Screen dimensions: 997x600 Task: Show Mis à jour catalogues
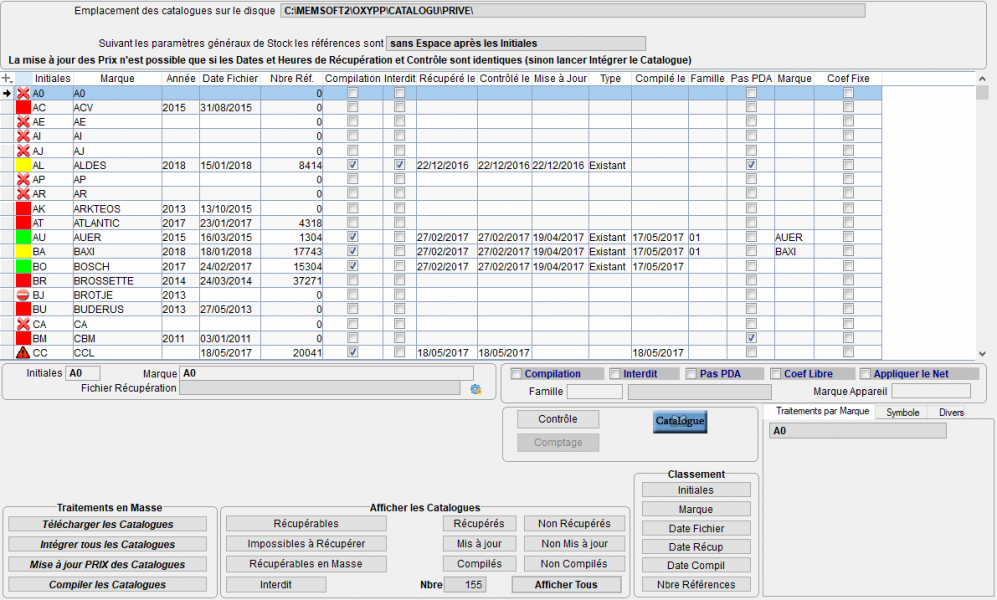479,544
